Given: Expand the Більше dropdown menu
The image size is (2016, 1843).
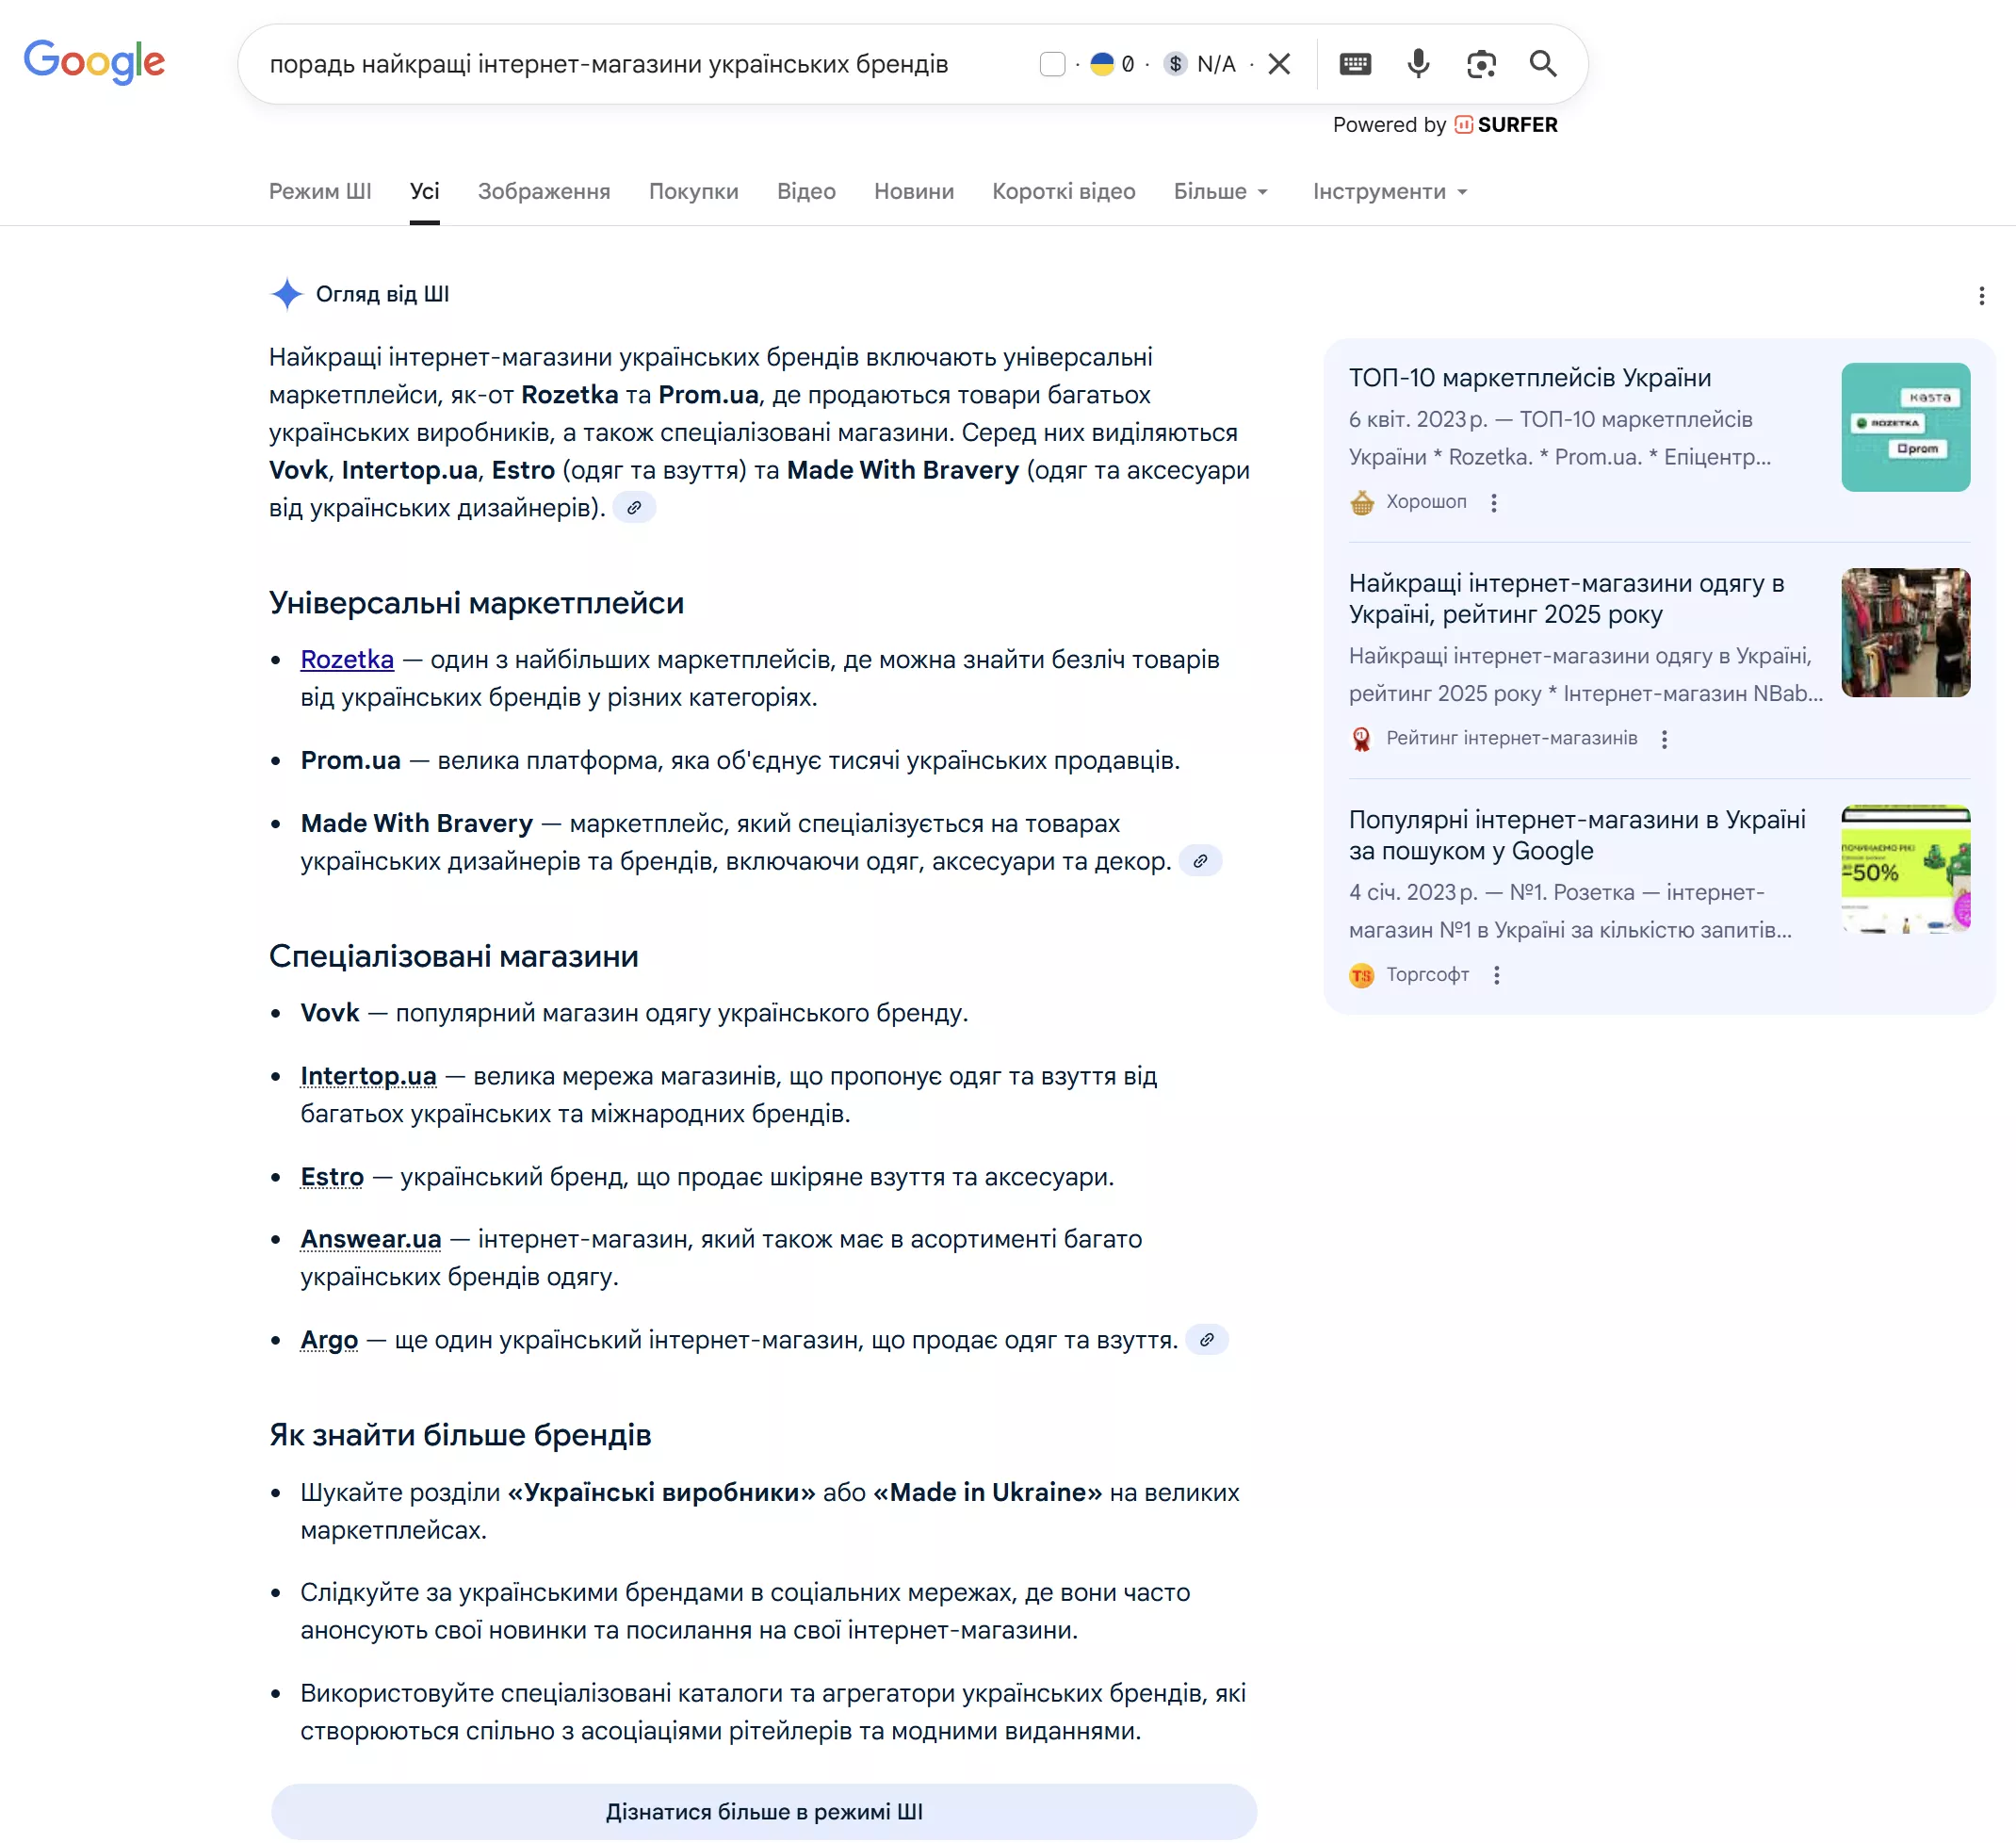Looking at the screenshot, I should click(x=1220, y=192).
